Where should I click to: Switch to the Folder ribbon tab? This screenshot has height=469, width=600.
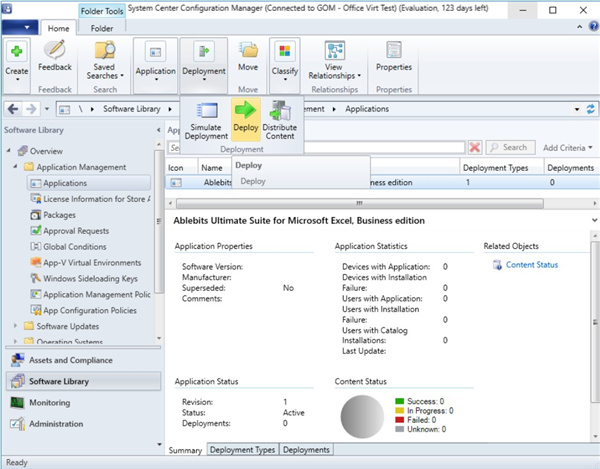(x=102, y=28)
